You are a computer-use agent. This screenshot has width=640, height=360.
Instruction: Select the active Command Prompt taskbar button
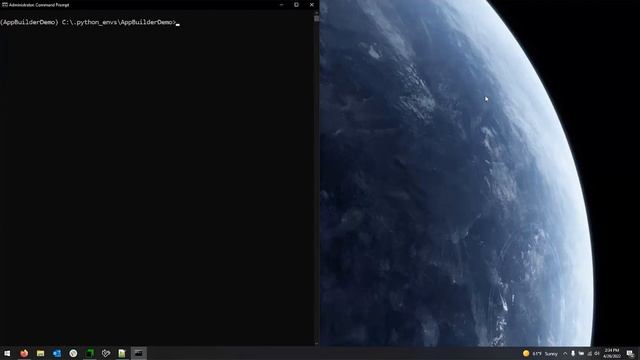pos(139,353)
